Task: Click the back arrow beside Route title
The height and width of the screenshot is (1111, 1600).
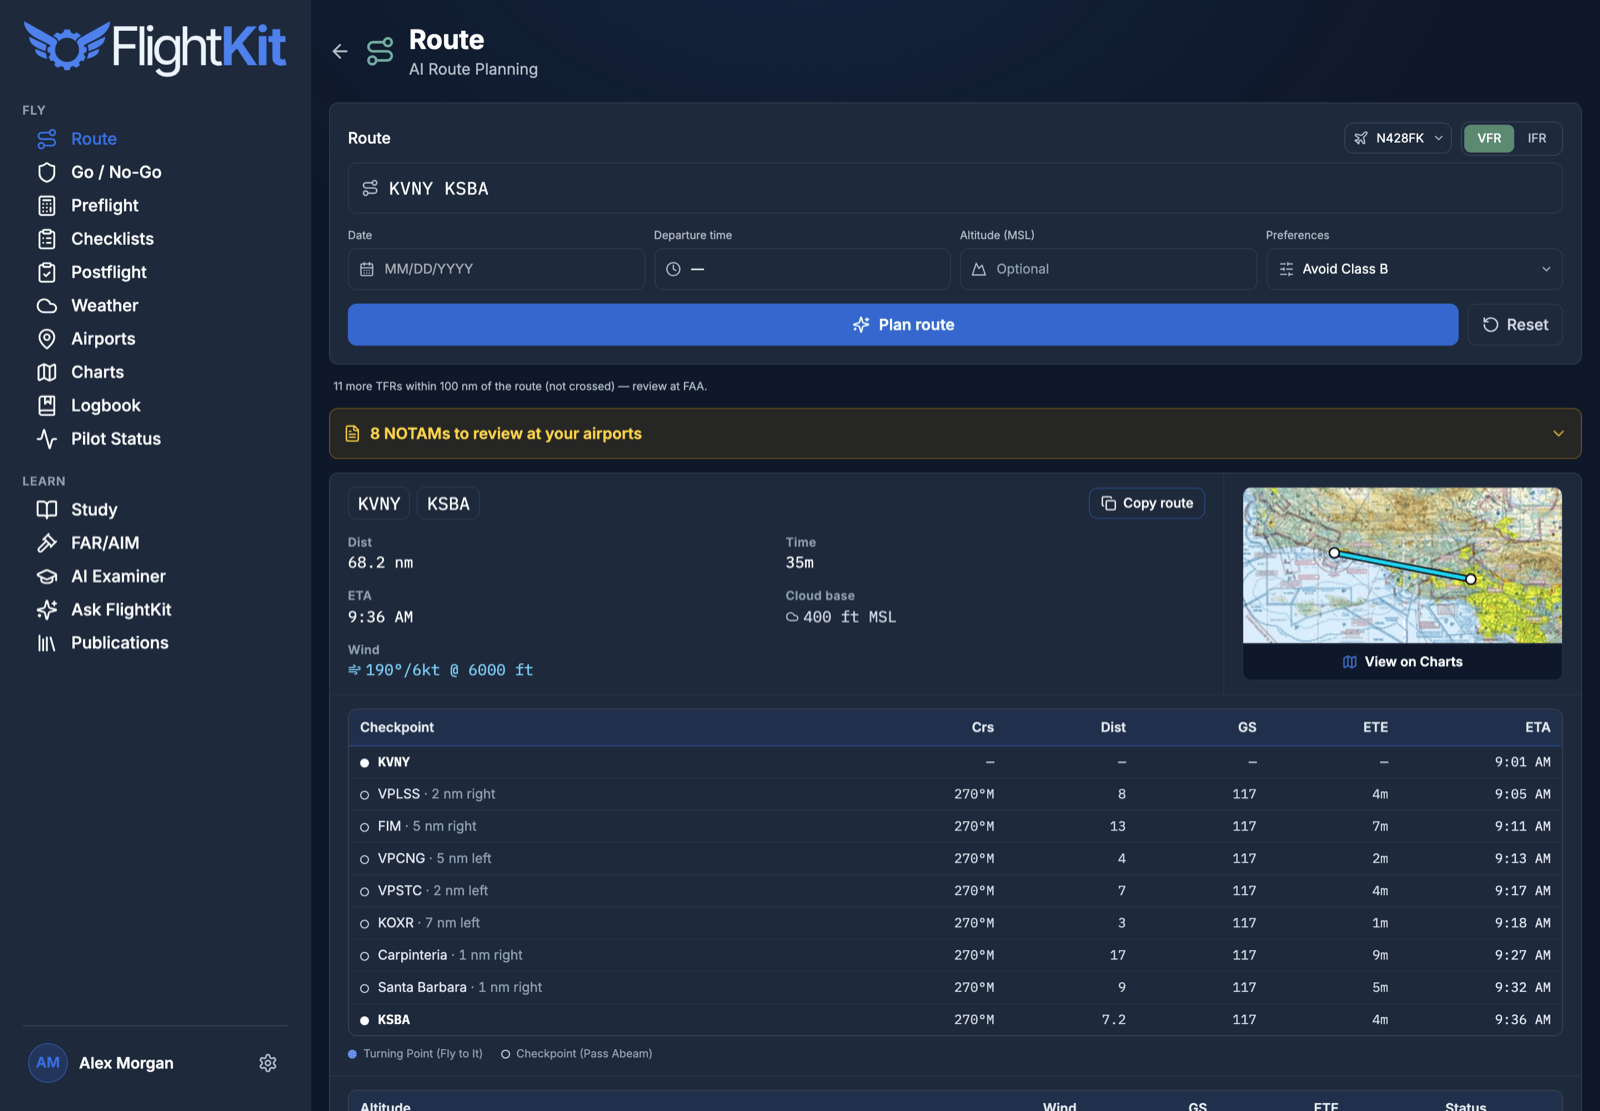Action: pos(340,51)
